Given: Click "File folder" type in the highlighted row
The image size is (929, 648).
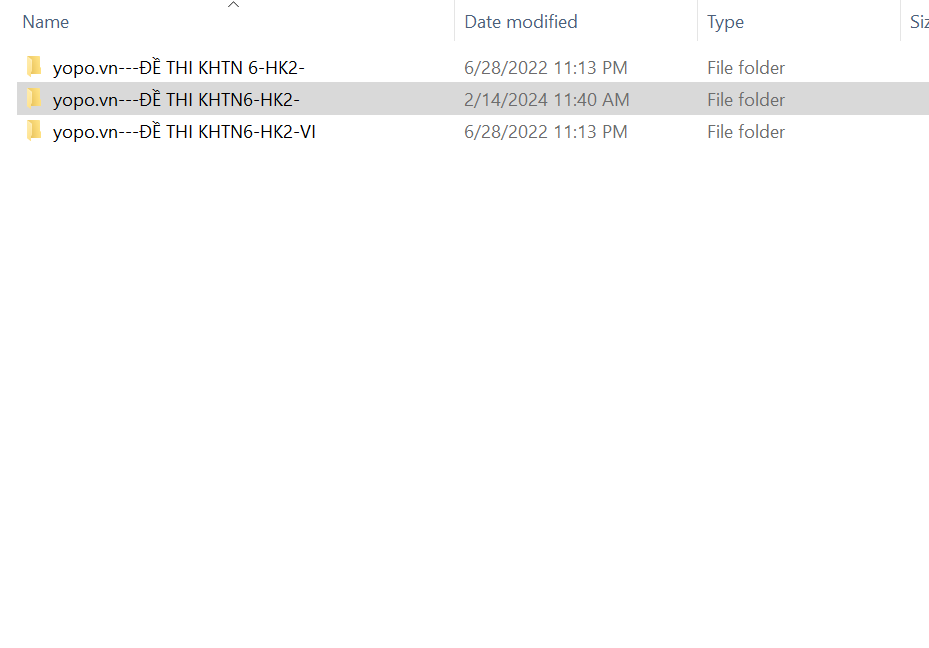Looking at the screenshot, I should (x=746, y=100).
